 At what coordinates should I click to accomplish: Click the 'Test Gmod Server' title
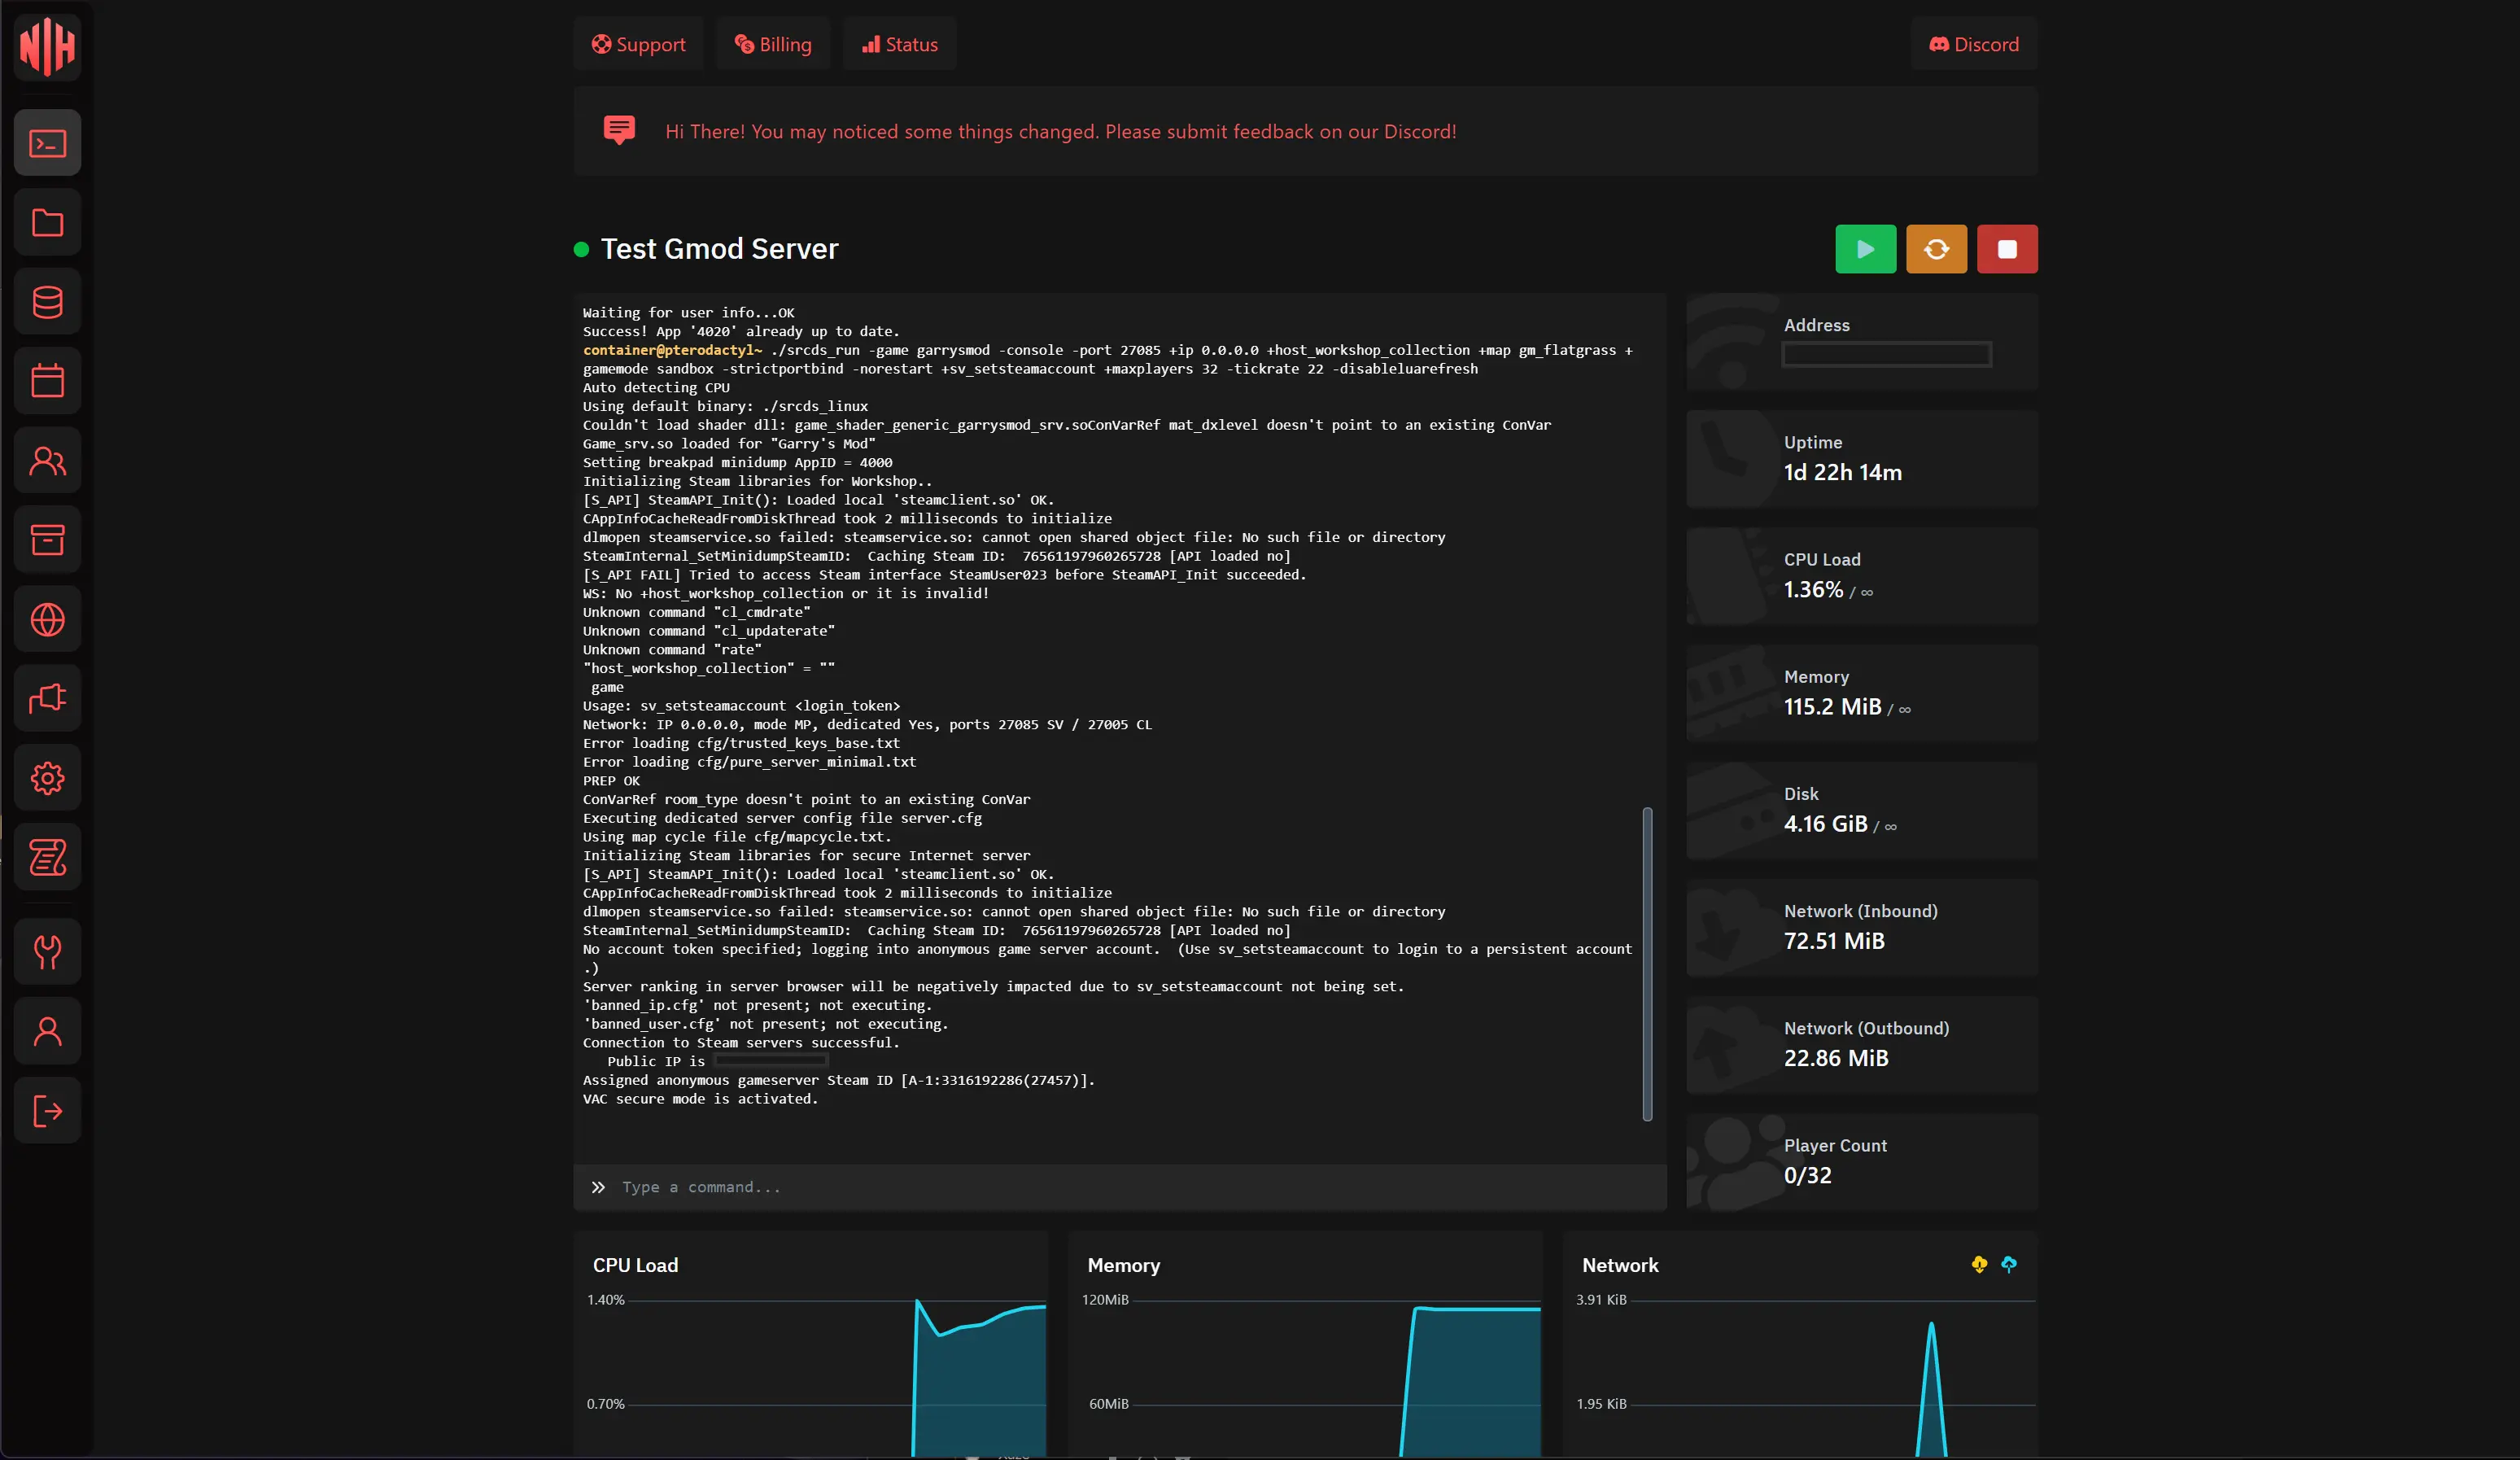[x=719, y=249]
